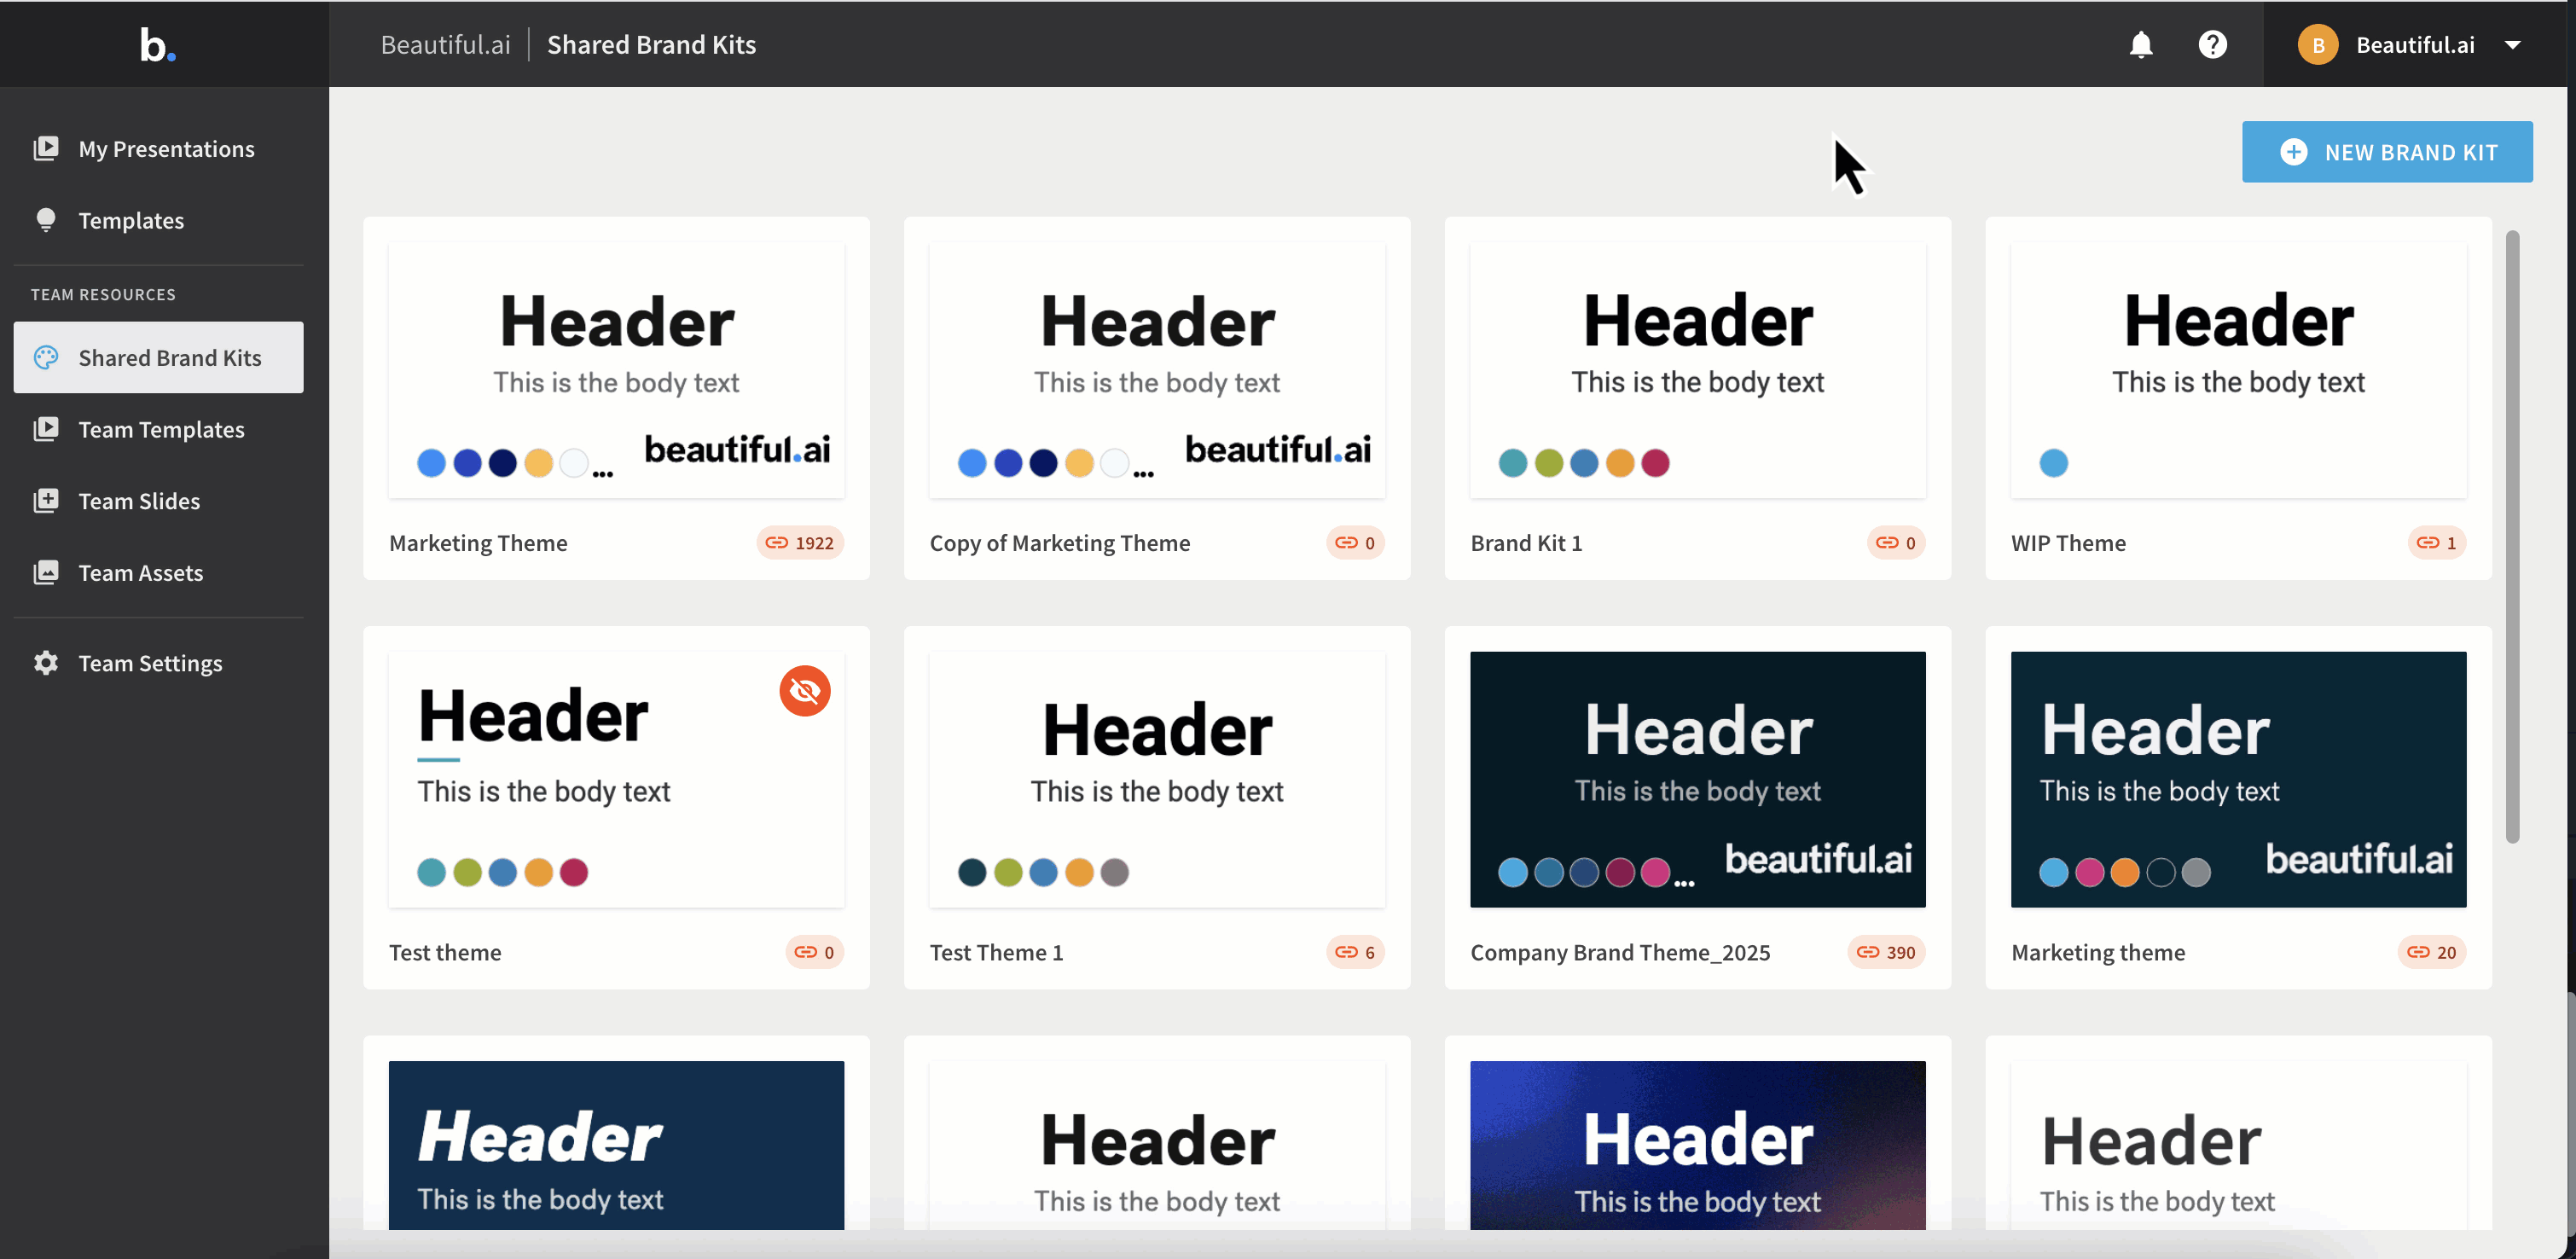Screen dimensions: 2576x1259
Task: Open Copy of Marketing Theme thumbnail
Action: coord(1157,370)
